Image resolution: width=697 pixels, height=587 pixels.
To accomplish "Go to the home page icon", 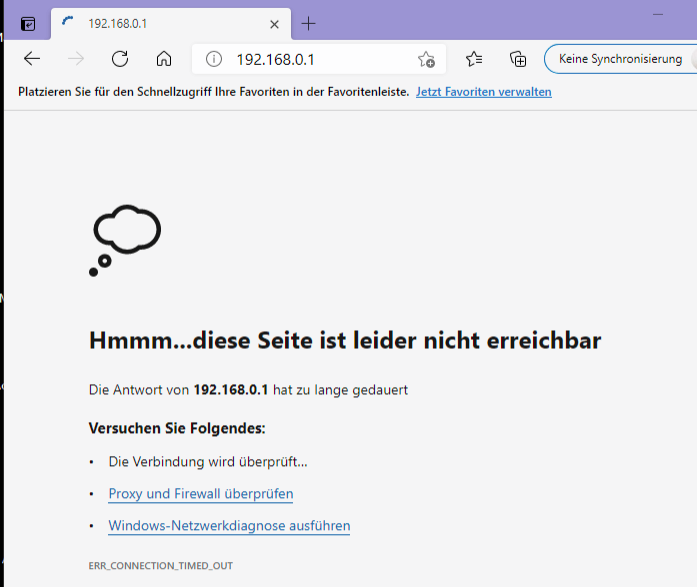I will 164,59.
